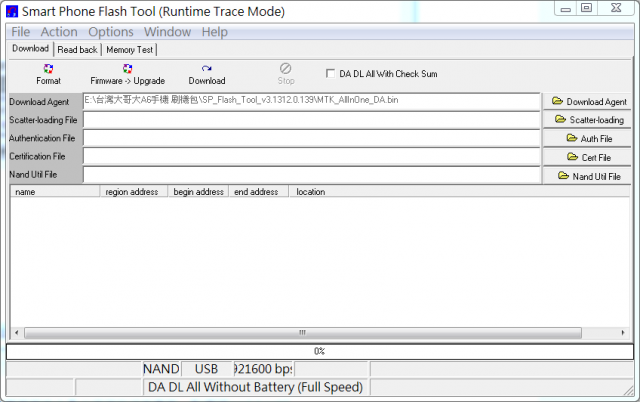Click the USB status bar cell
This screenshot has width=640, height=402.
(207, 369)
